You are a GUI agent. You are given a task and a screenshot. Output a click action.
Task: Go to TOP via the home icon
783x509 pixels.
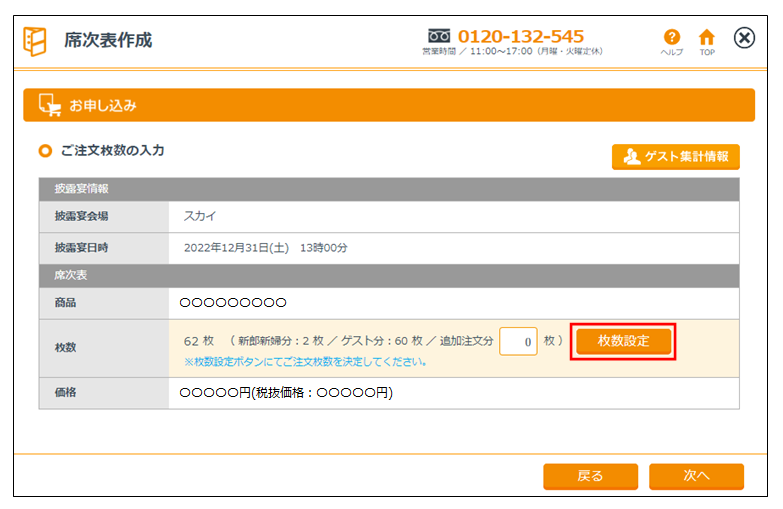[x=706, y=37]
